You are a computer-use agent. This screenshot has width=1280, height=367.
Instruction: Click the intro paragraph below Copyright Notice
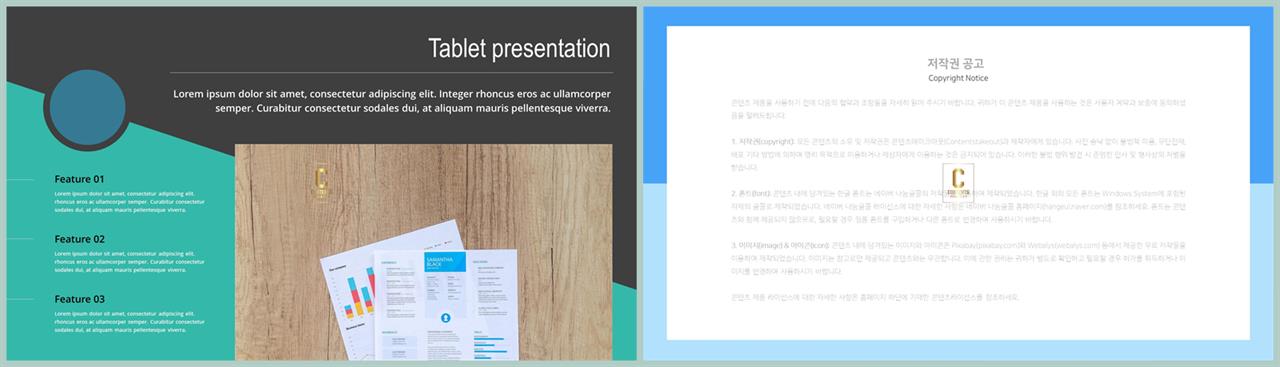tap(958, 108)
